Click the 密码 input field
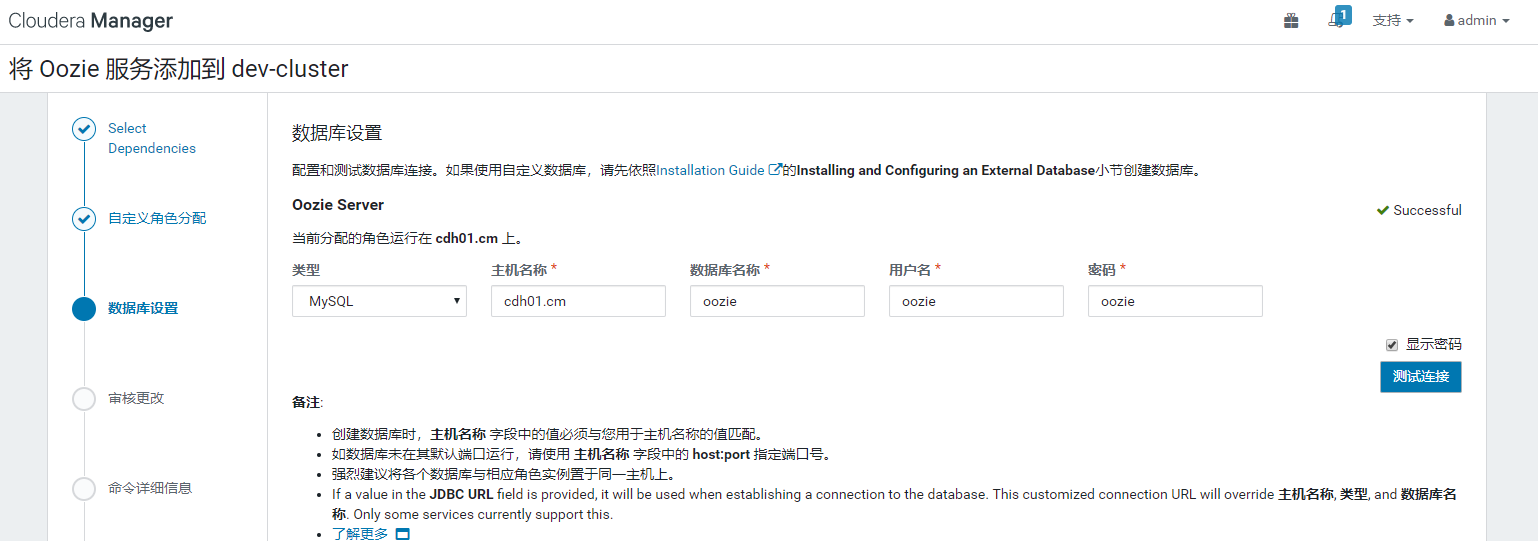Image resolution: width=1538 pixels, height=541 pixels. [x=1175, y=301]
